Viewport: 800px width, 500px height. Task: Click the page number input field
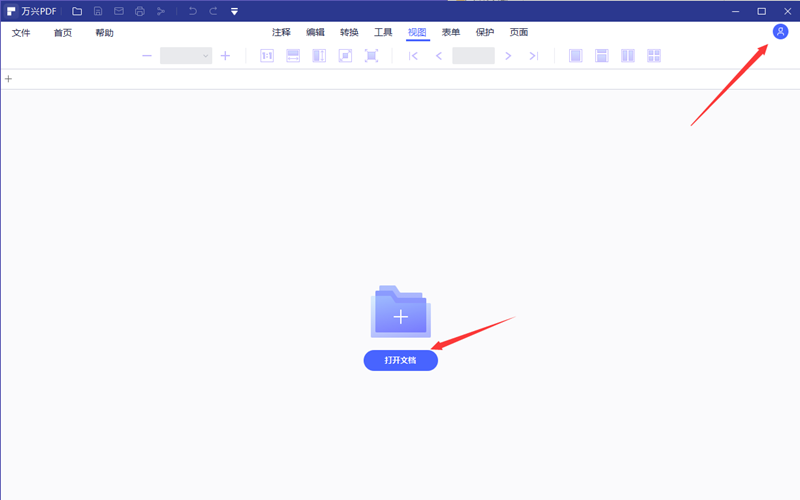pos(473,56)
